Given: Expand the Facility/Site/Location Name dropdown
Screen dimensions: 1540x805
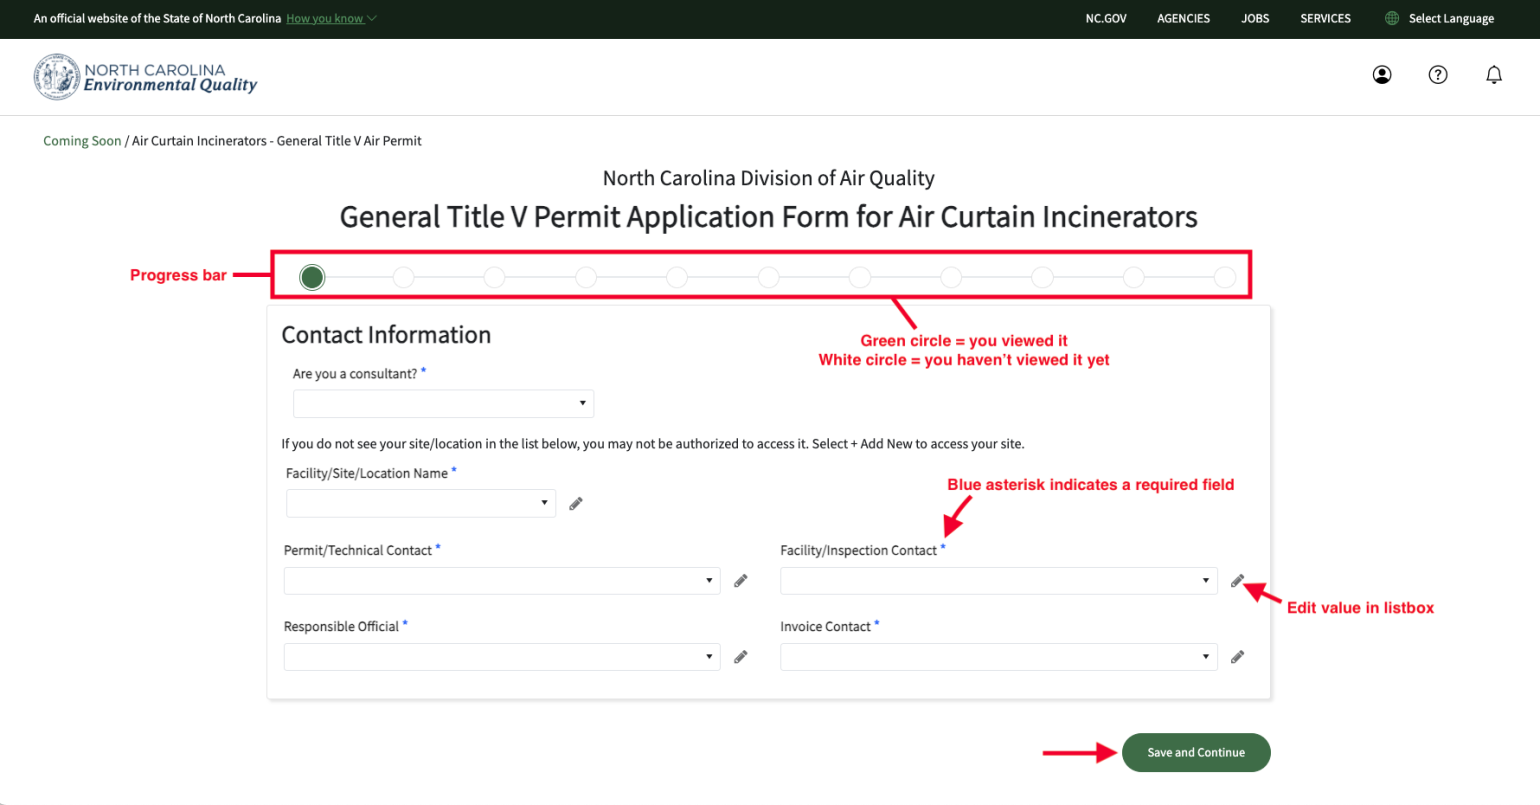Looking at the screenshot, I should tap(421, 503).
